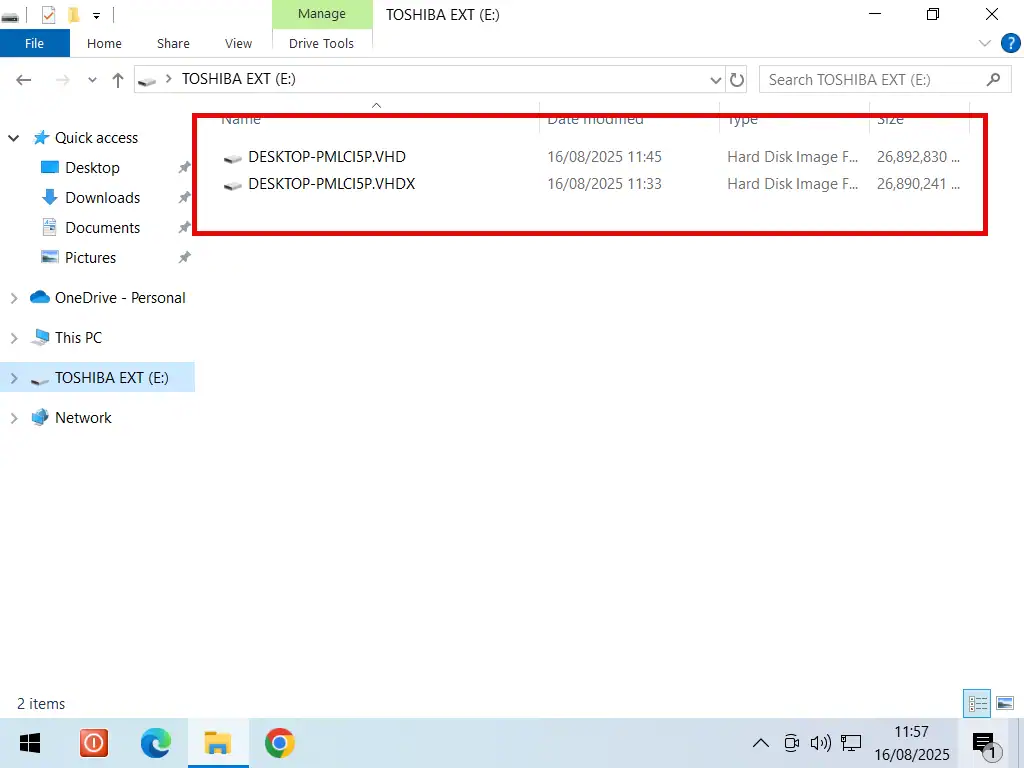
Task: Open the notification Action Center icon
Action: [984, 743]
